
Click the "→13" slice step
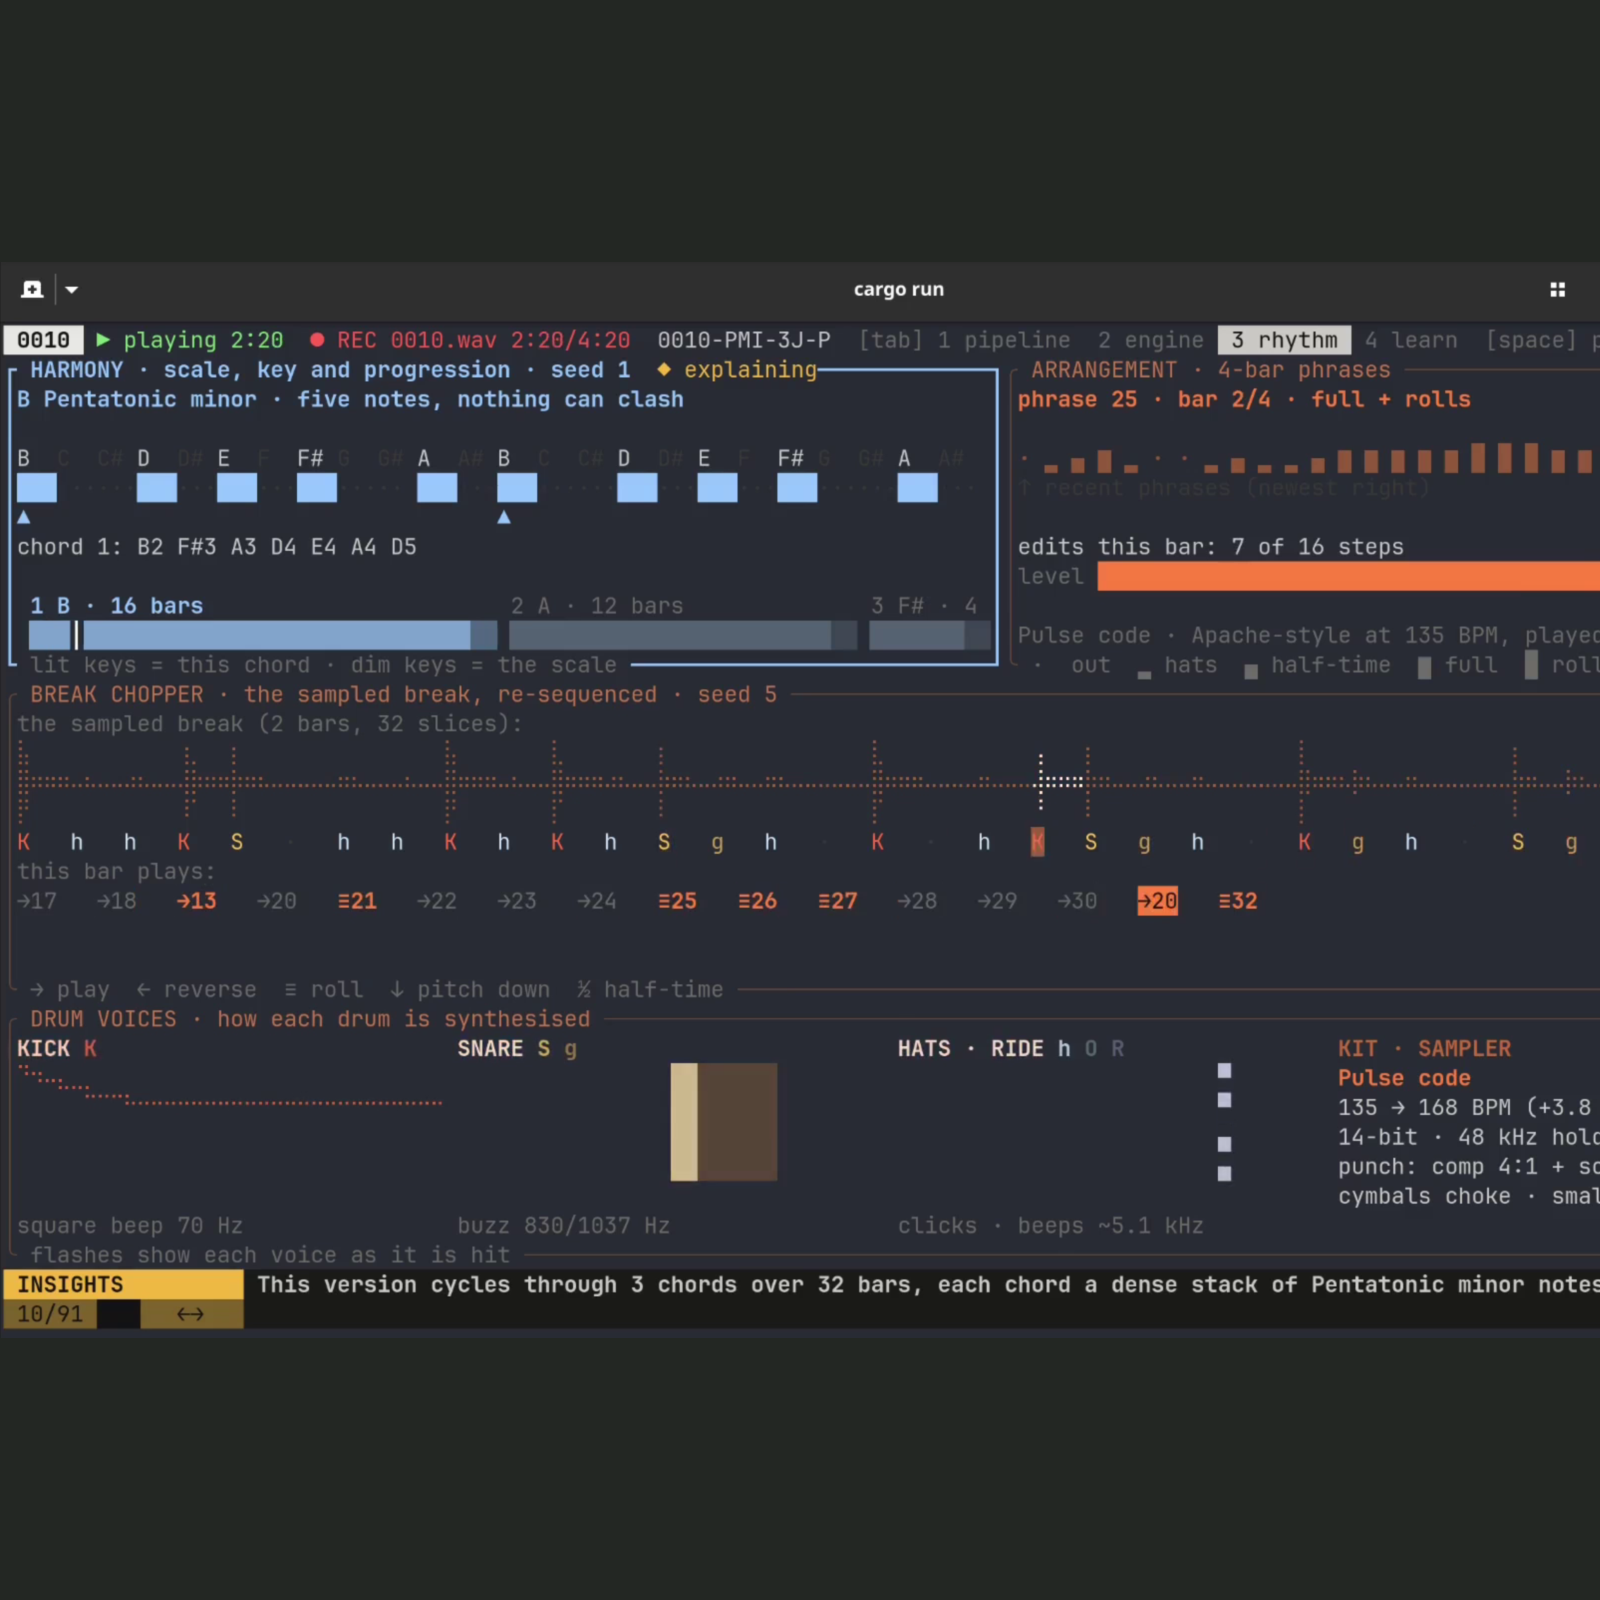(197, 901)
